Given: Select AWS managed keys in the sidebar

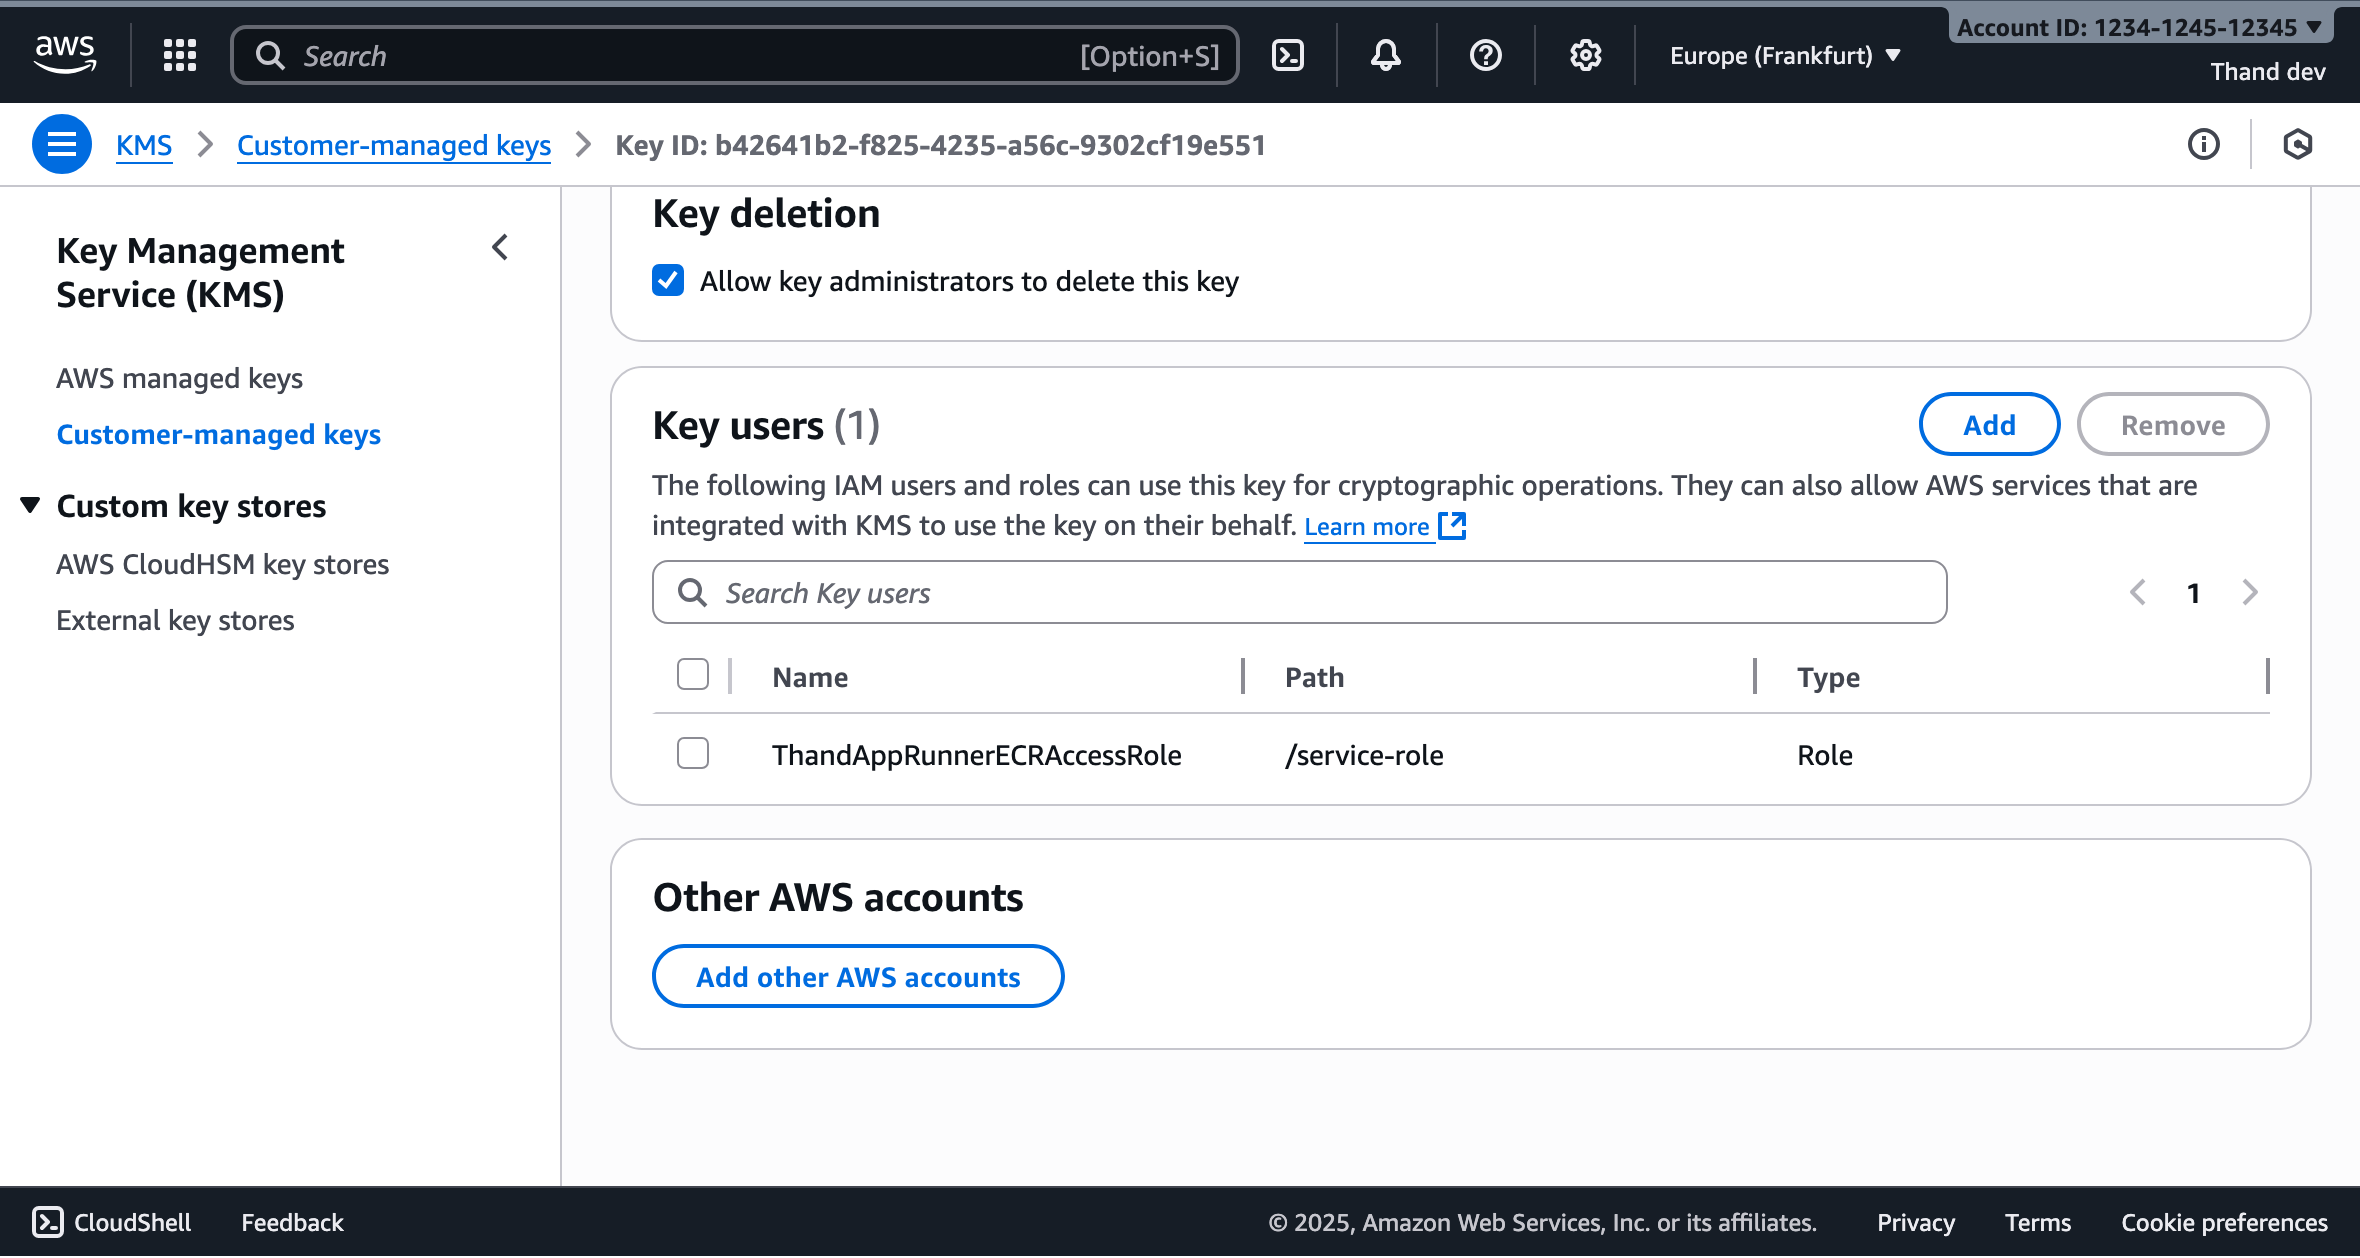Looking at the screenshot, I should pos(180,378).
